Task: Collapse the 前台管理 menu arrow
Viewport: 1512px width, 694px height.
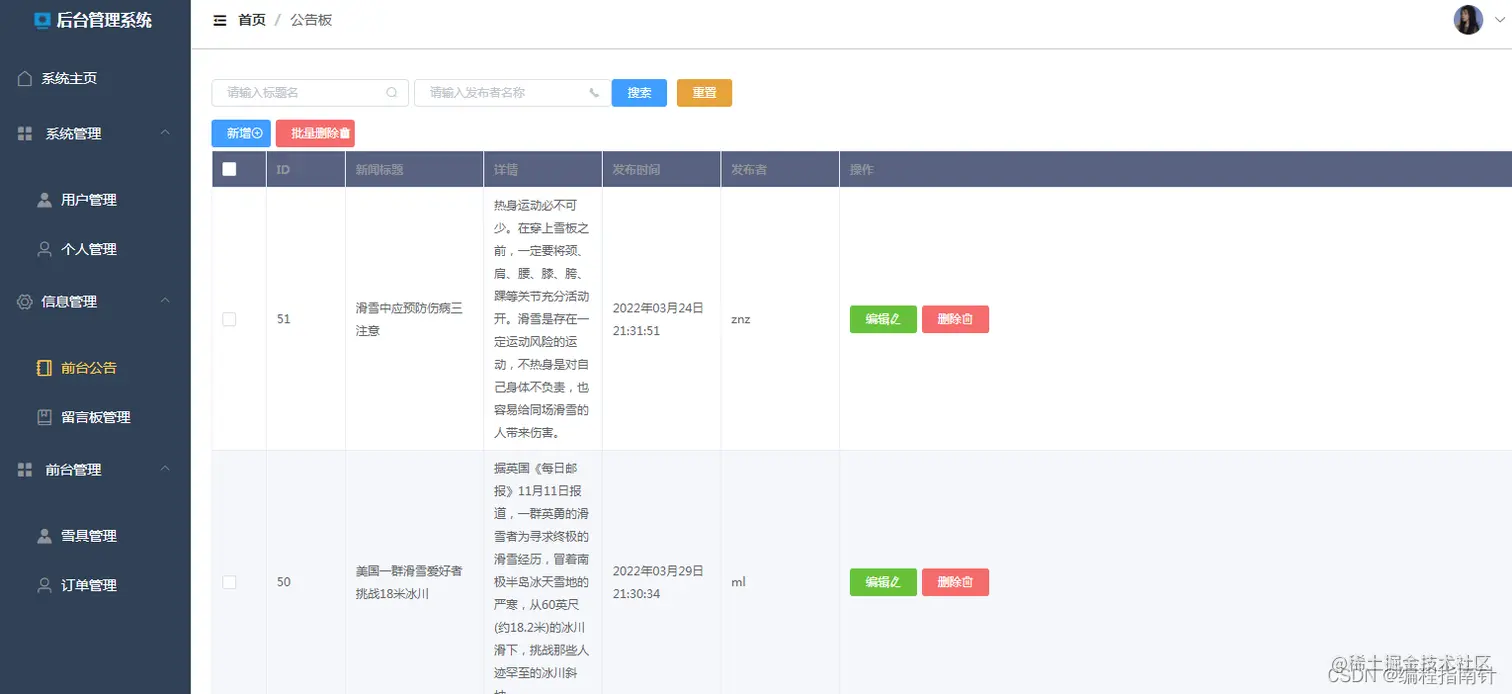Action: pos(166,469)
